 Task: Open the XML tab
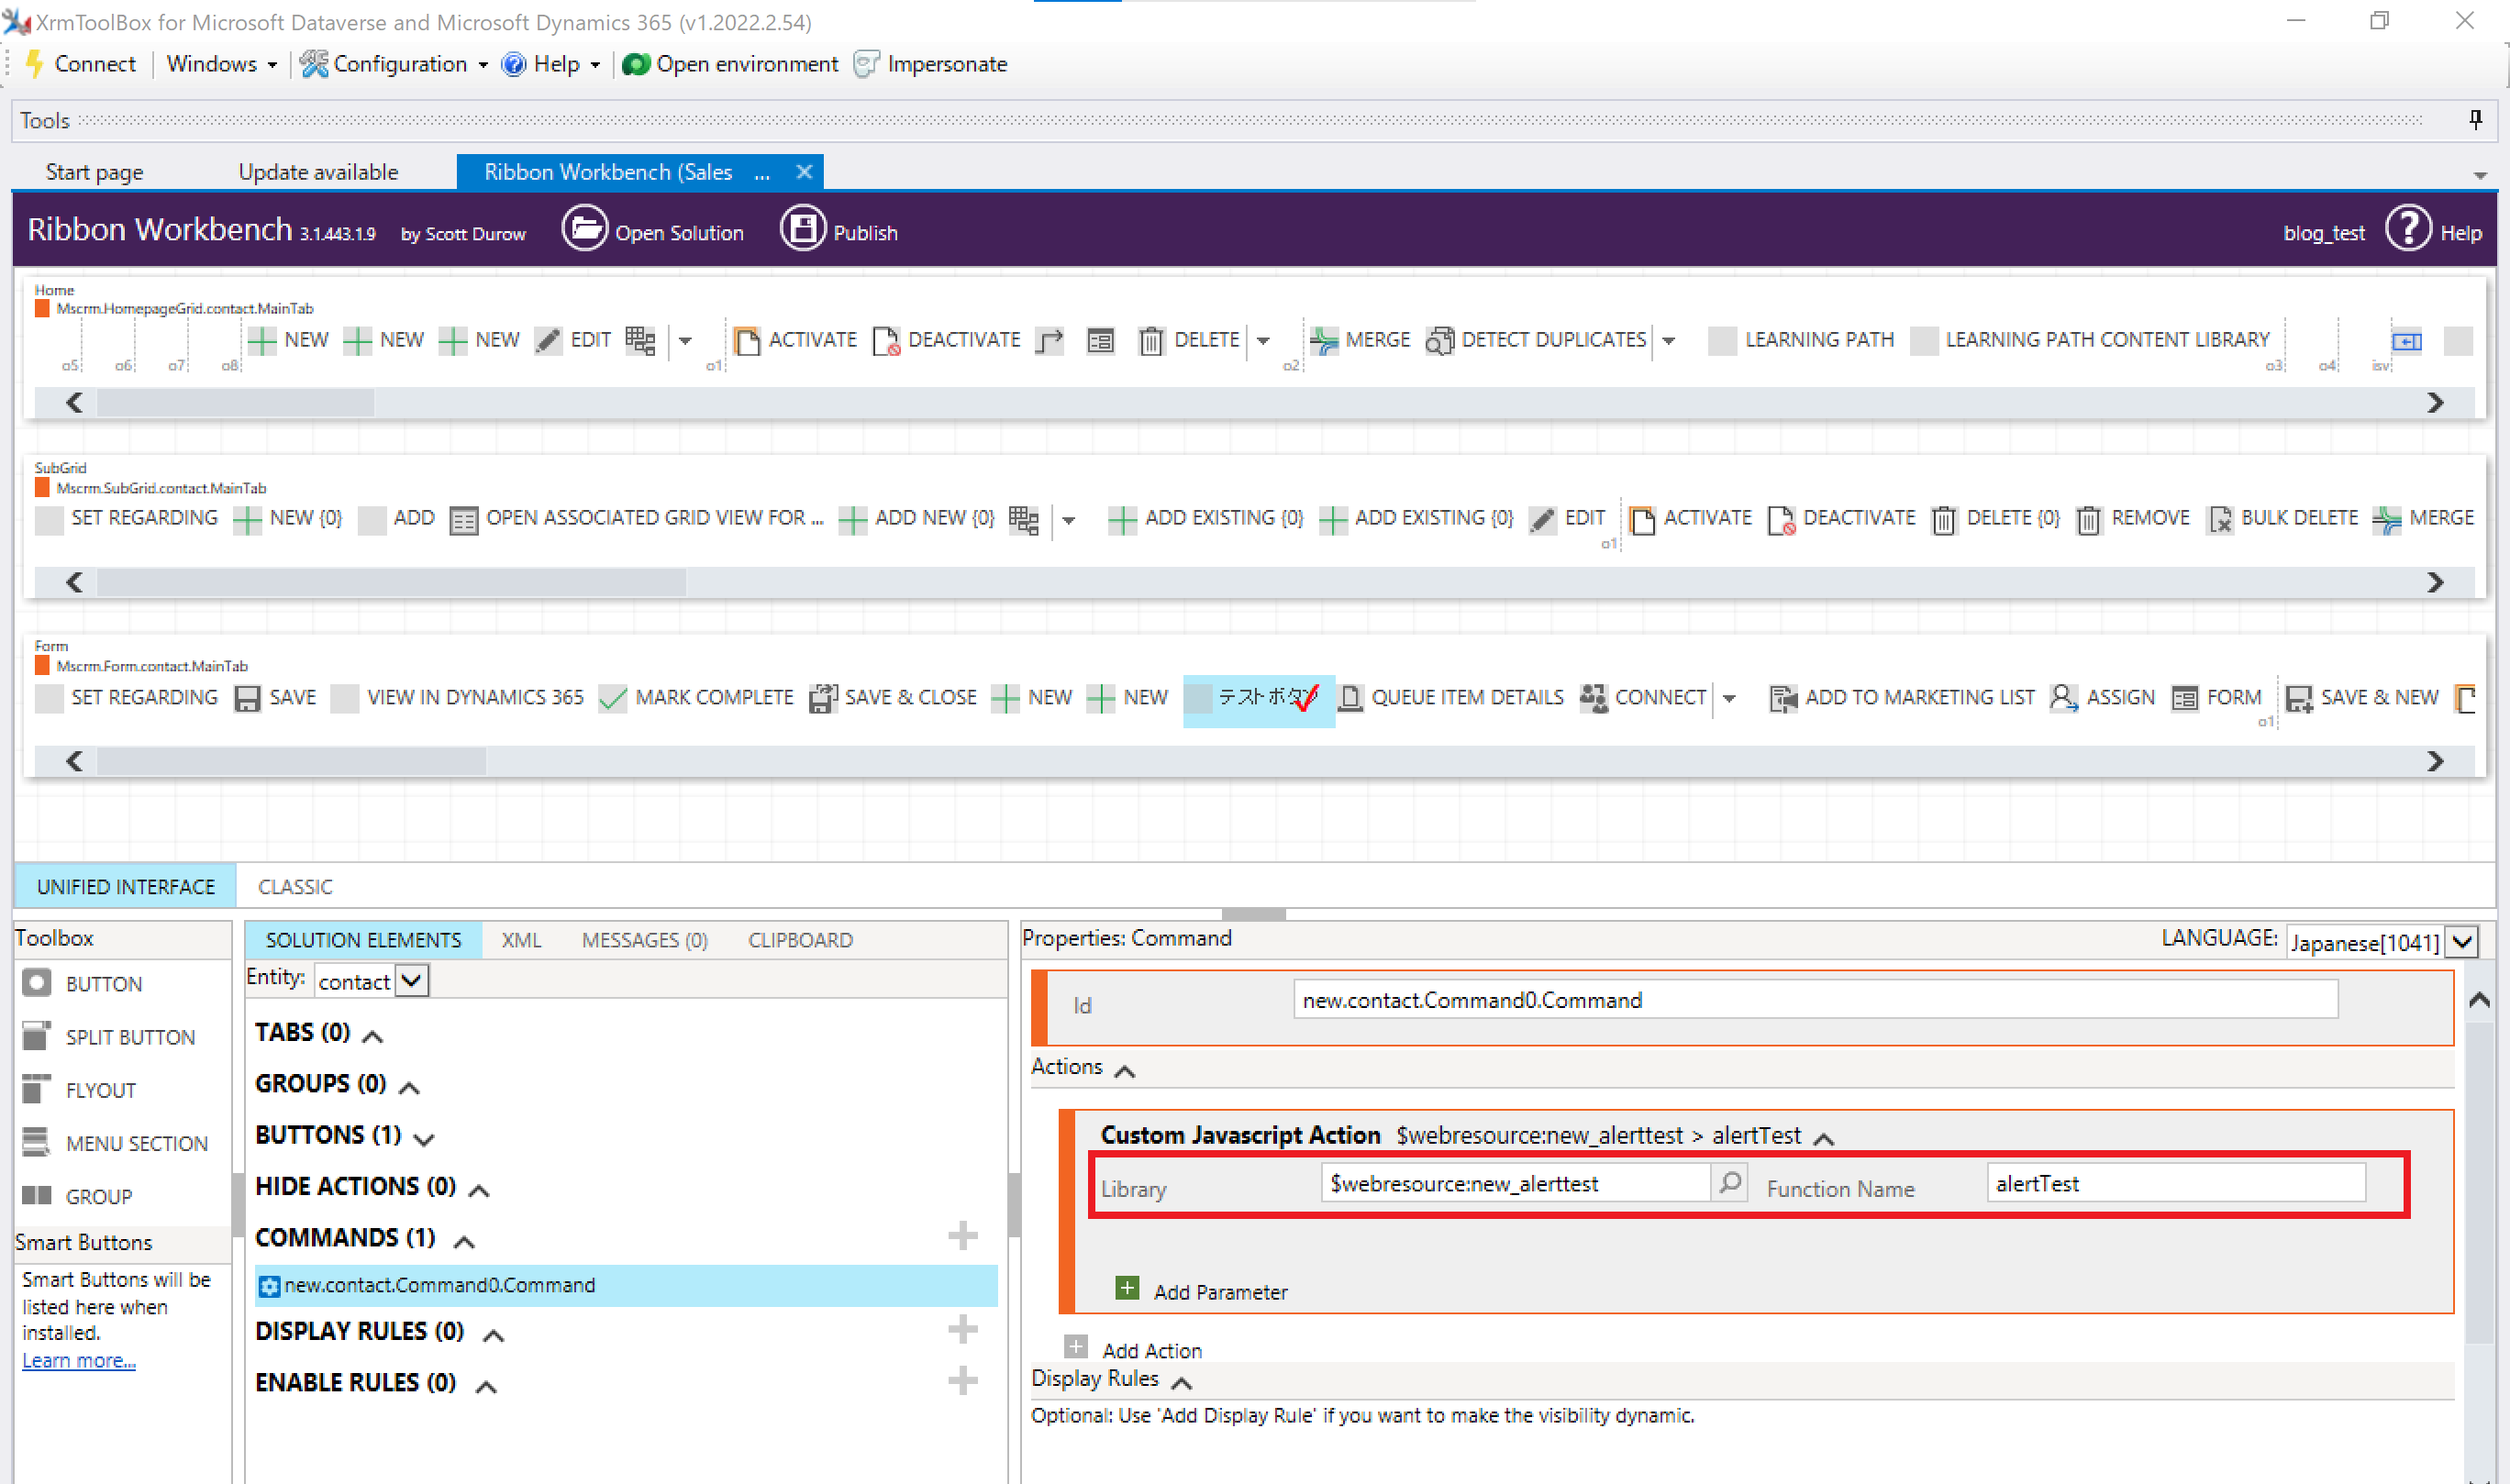pyautogui.click(x=521, y=939)
